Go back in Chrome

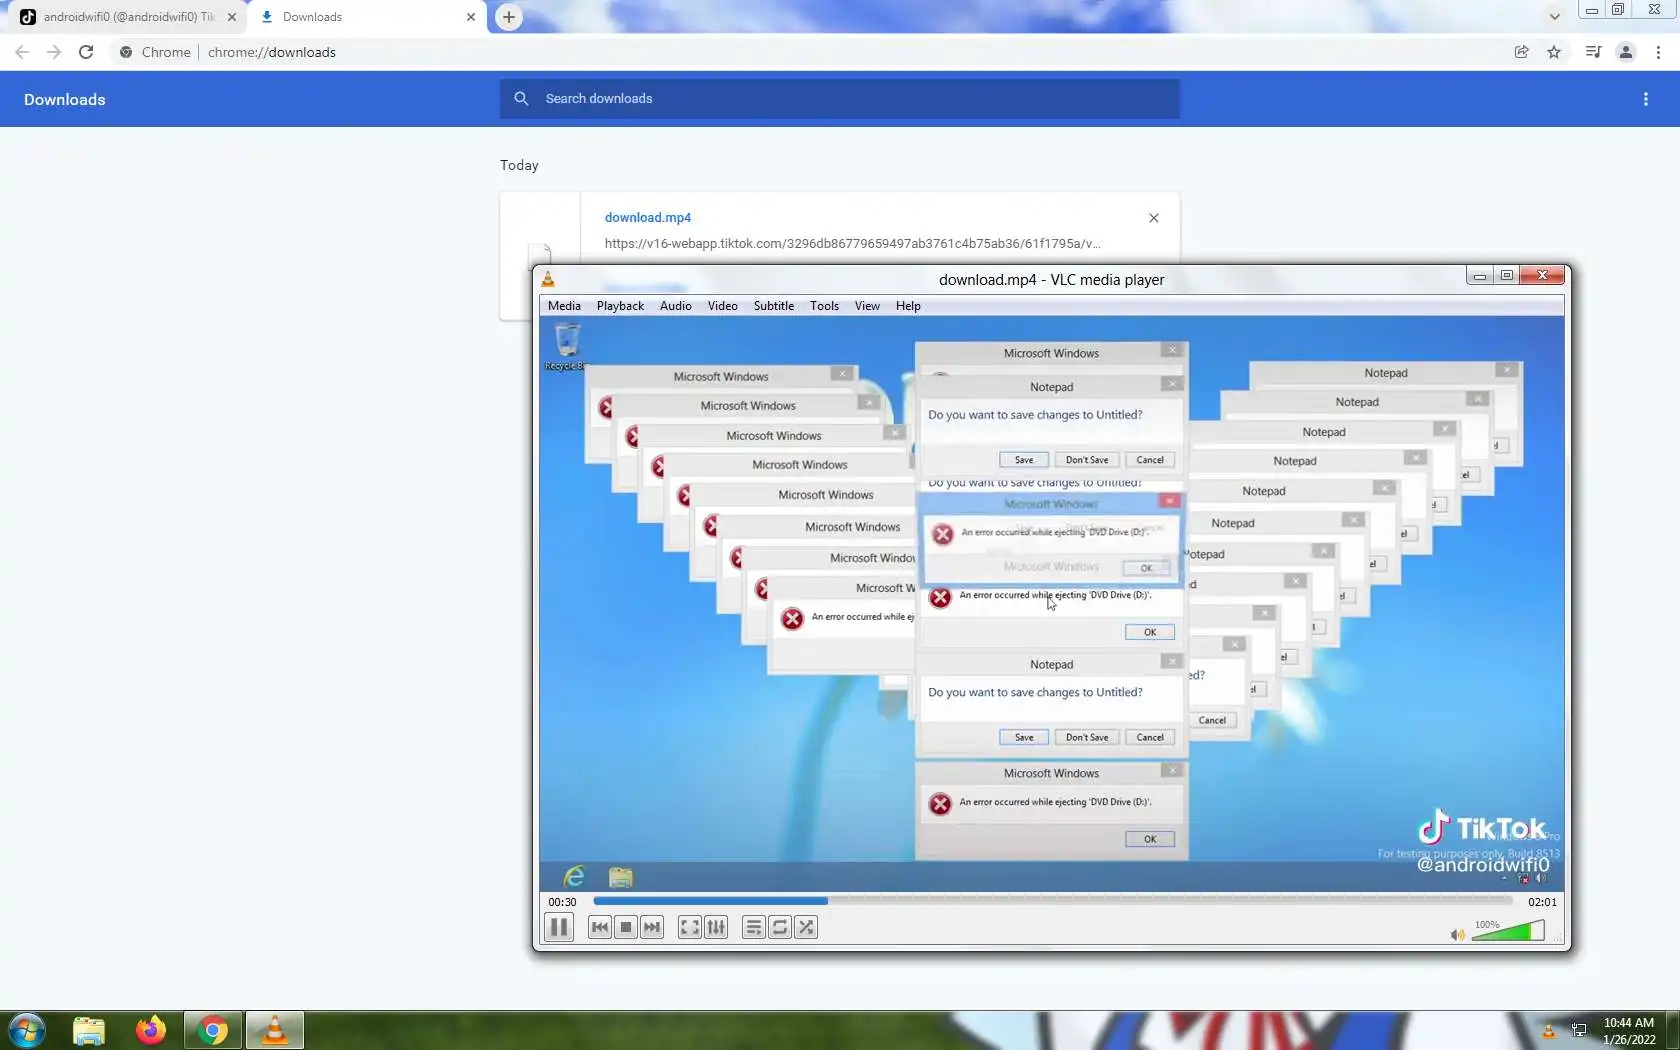(x=22, y=52)
